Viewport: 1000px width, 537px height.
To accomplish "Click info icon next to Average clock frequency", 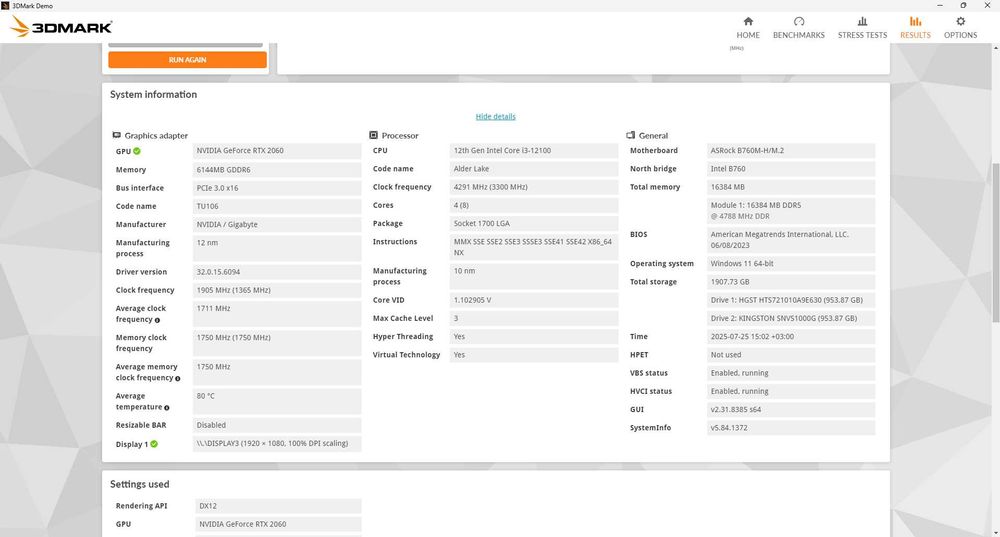I will (x=157, y=320).
